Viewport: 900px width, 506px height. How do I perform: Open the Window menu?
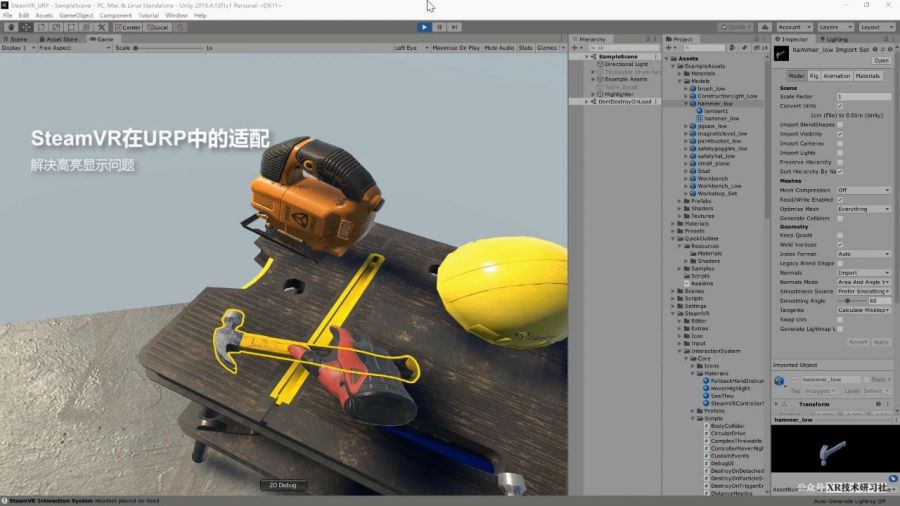(176, 15)
